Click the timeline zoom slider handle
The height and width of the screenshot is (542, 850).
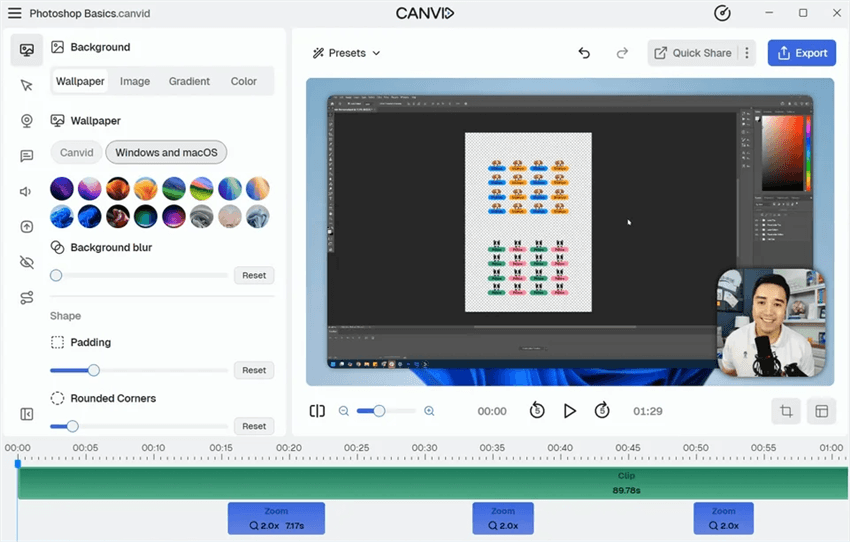point(379,411)
